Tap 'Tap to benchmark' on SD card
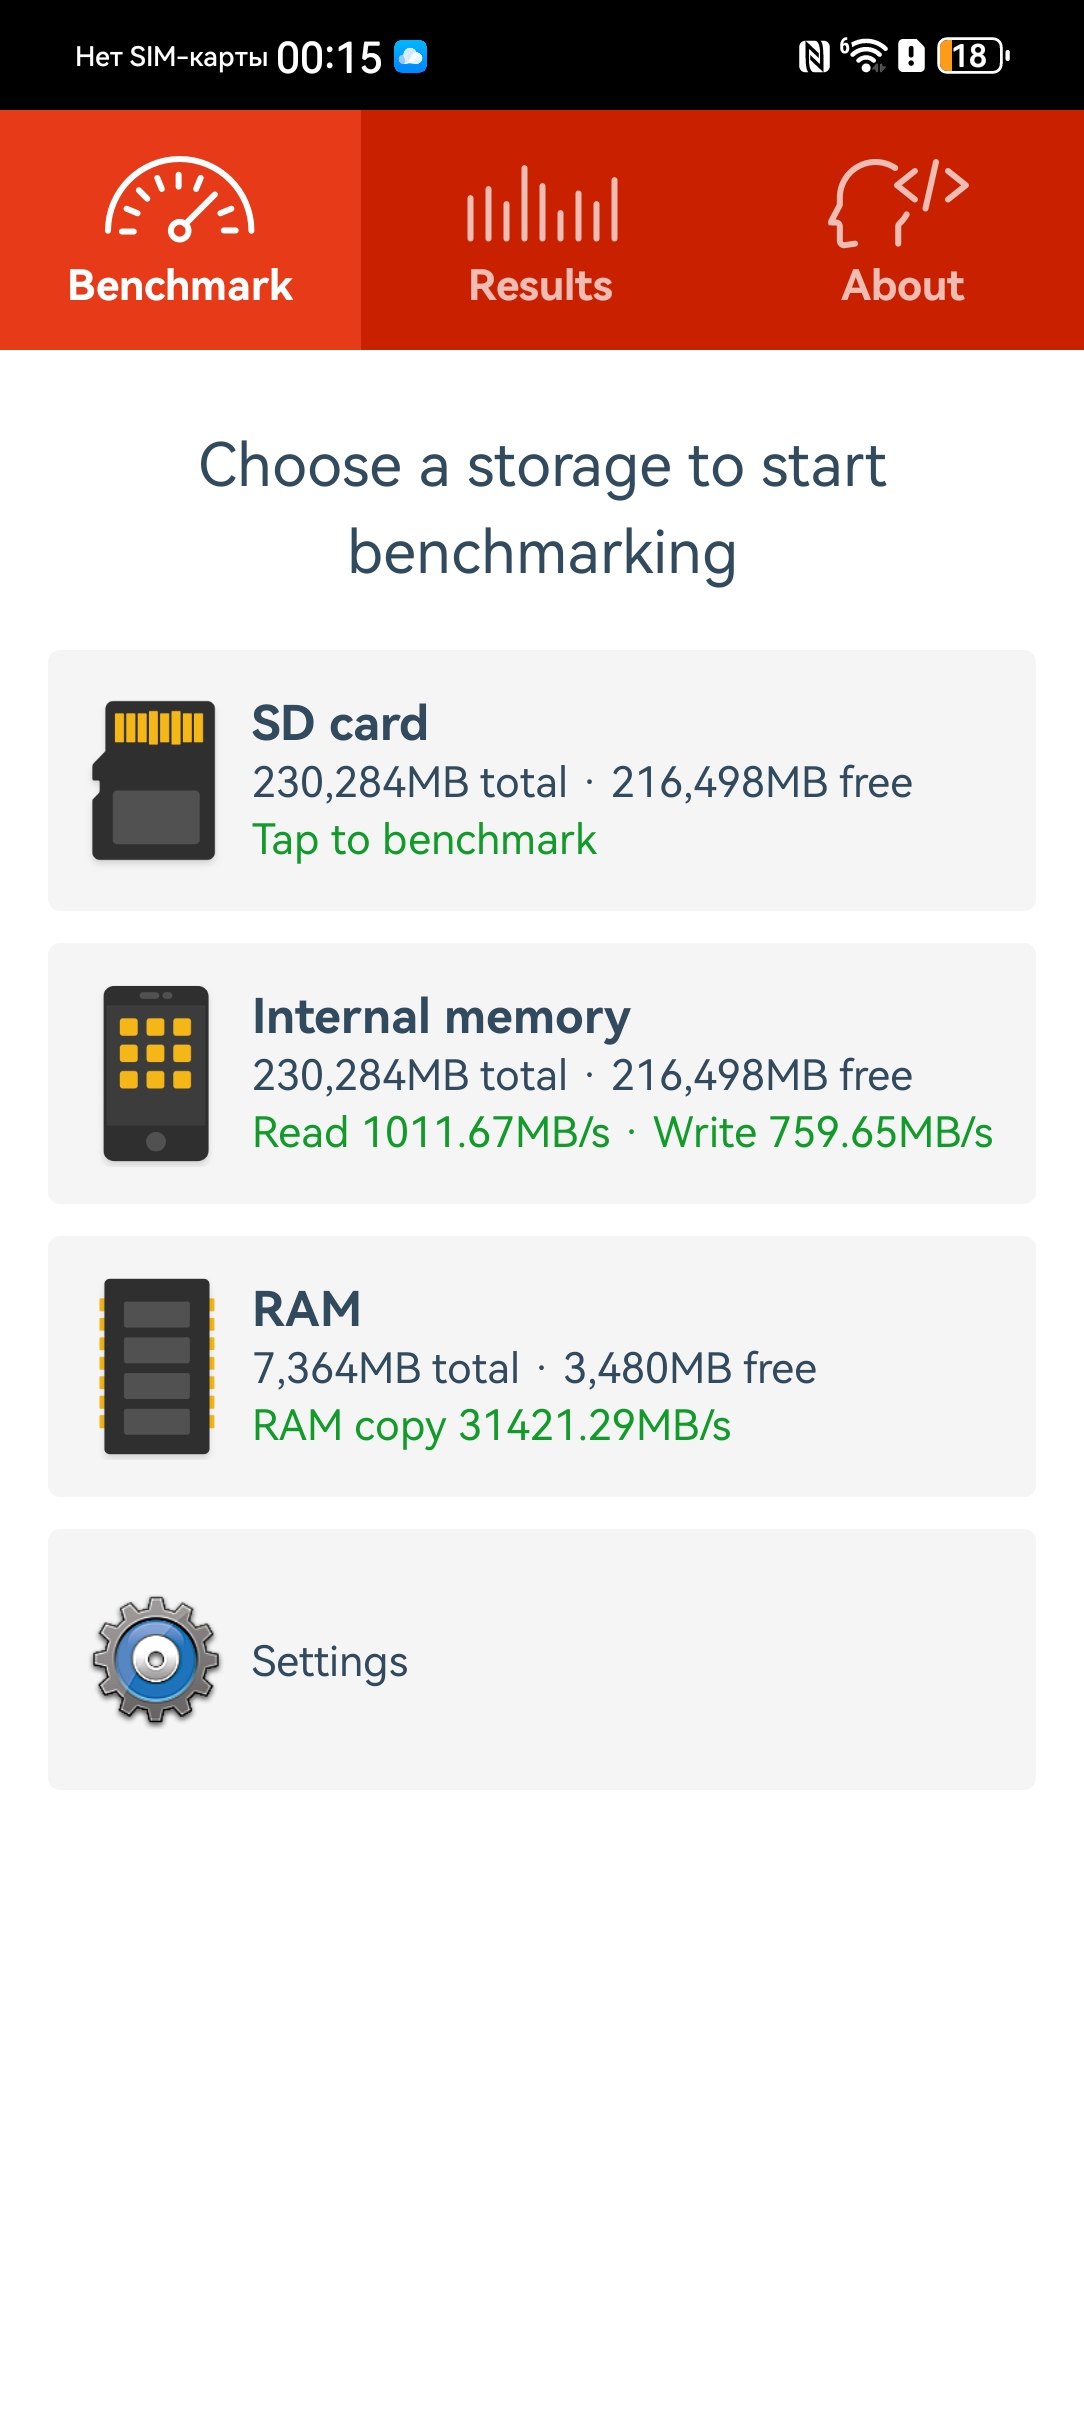 [x=424, y=840]
